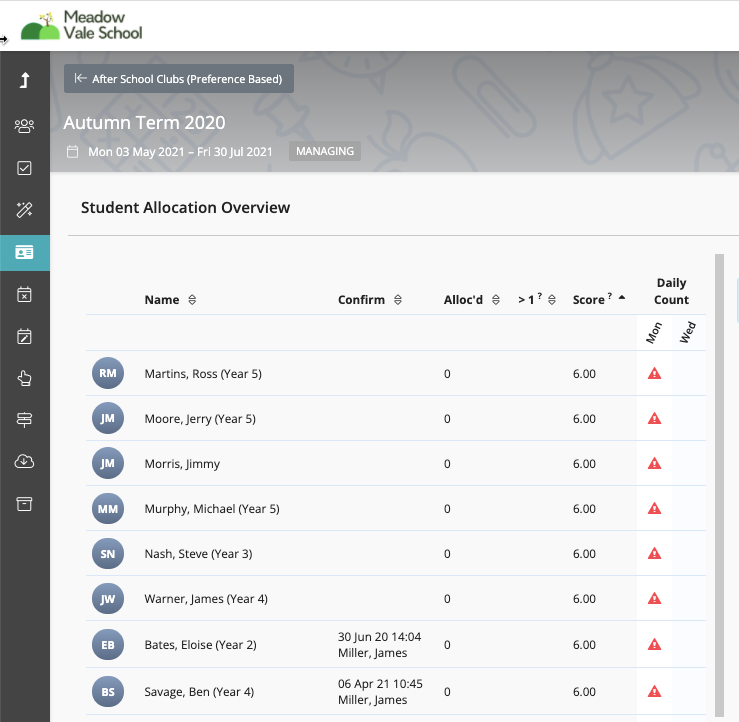Image resolution: width=739 pixels, height=722 pixels.
Task: Click the up arrow icon in sidebar
Action: 25,80
